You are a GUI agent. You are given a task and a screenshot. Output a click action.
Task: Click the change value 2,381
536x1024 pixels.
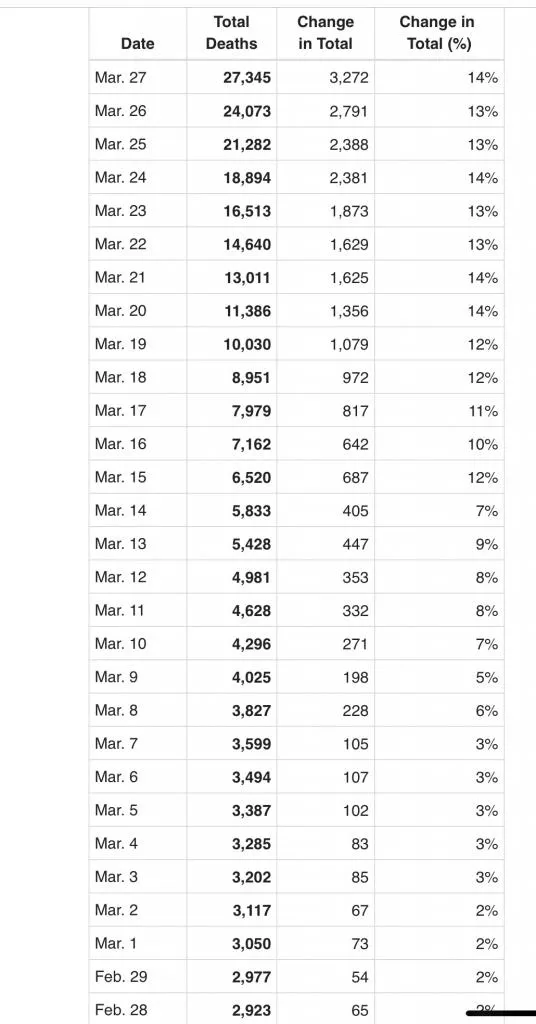point(349,178)
